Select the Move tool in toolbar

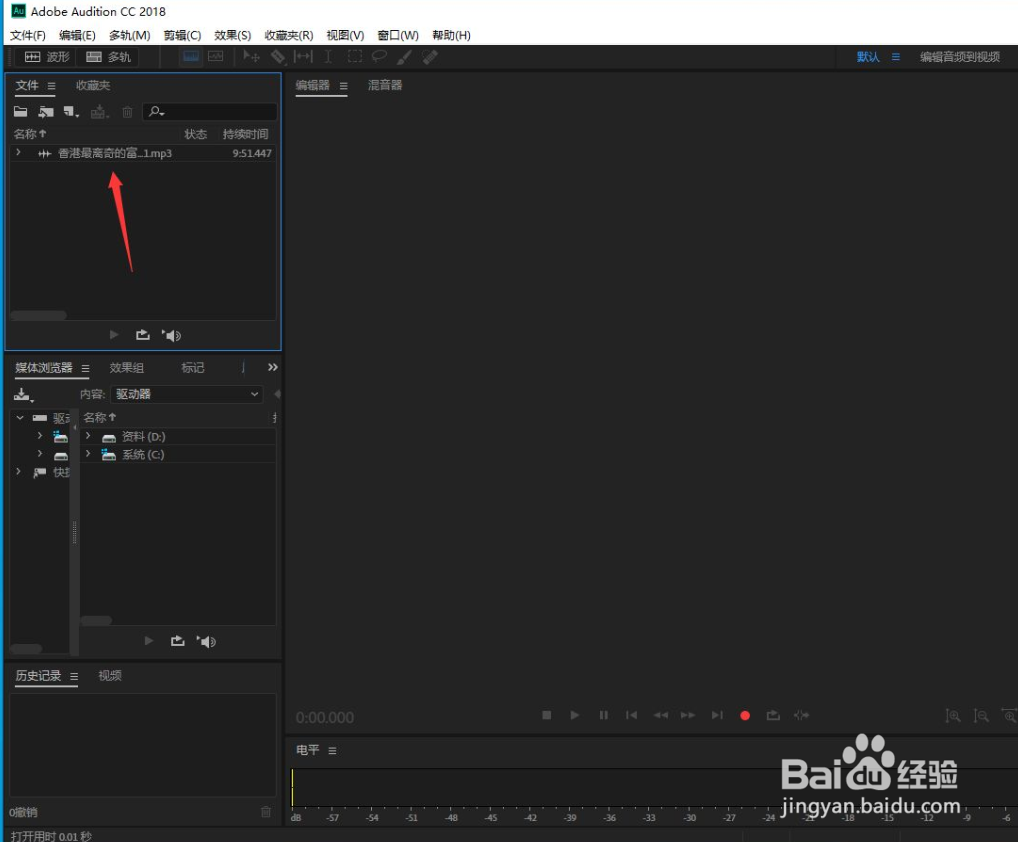pyautogui.click(x=251, y=56)
